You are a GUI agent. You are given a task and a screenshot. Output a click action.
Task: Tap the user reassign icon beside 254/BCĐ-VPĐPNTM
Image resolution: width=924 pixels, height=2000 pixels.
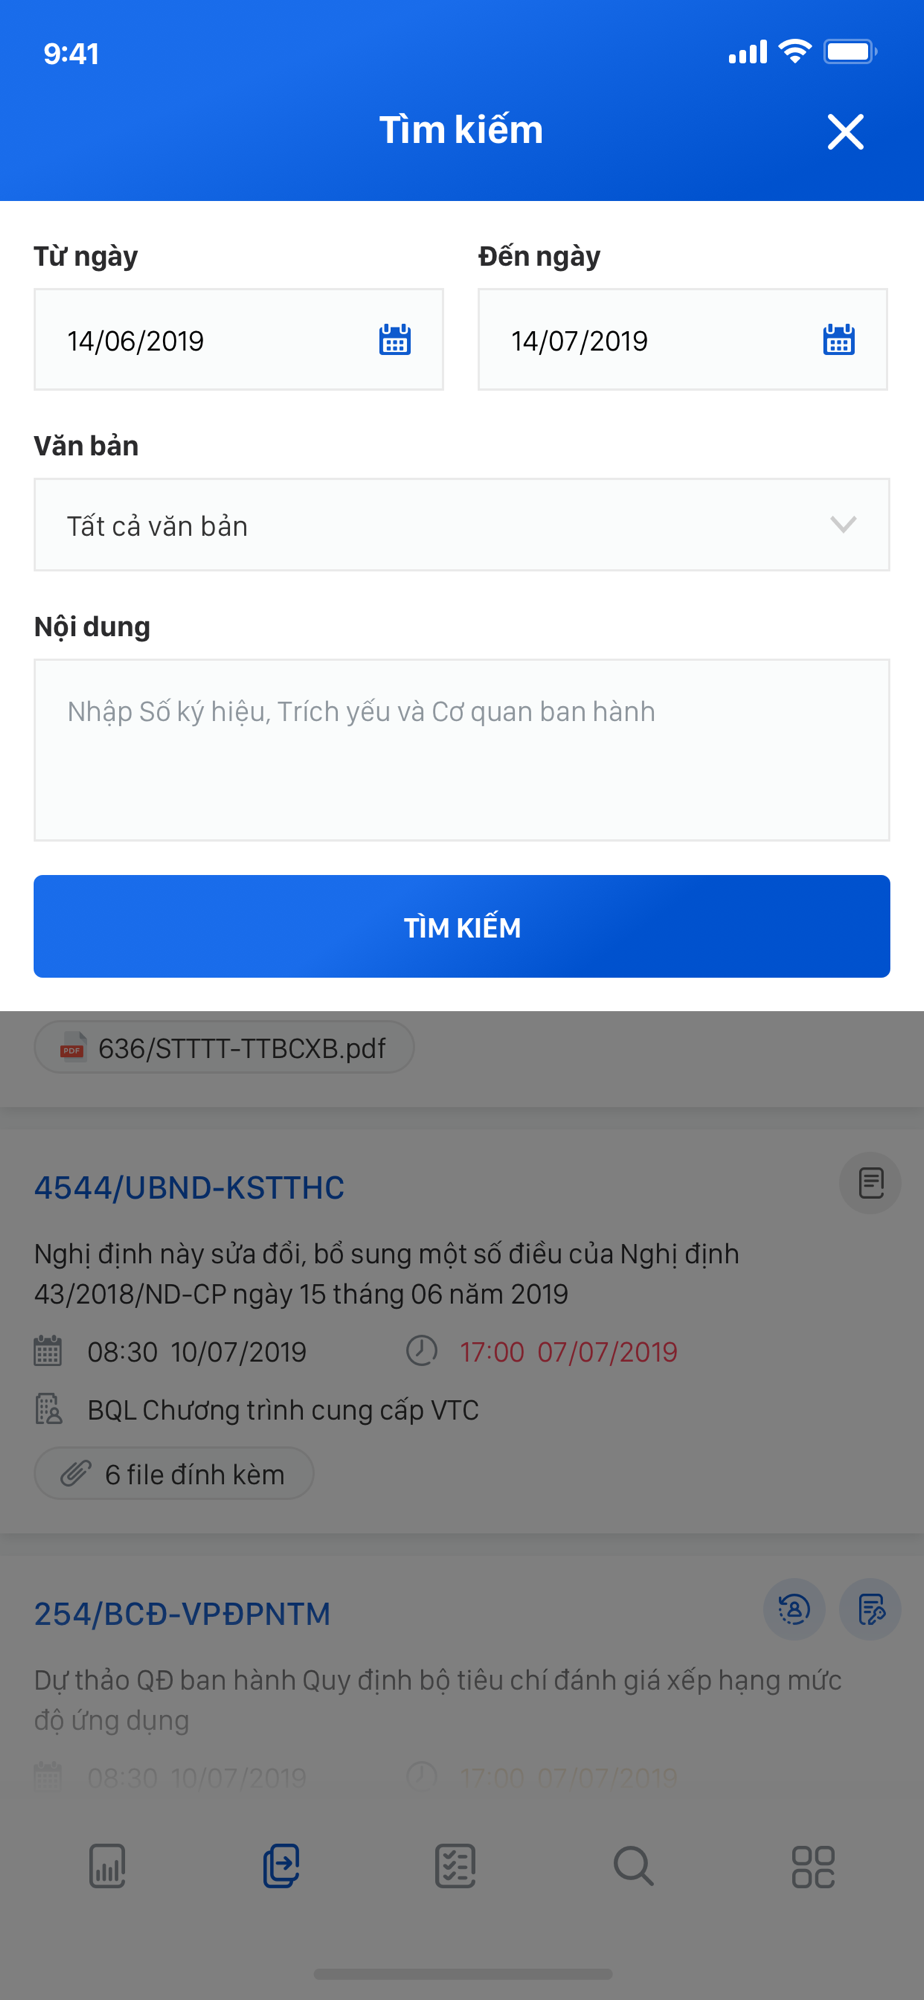pos(794,1610)
